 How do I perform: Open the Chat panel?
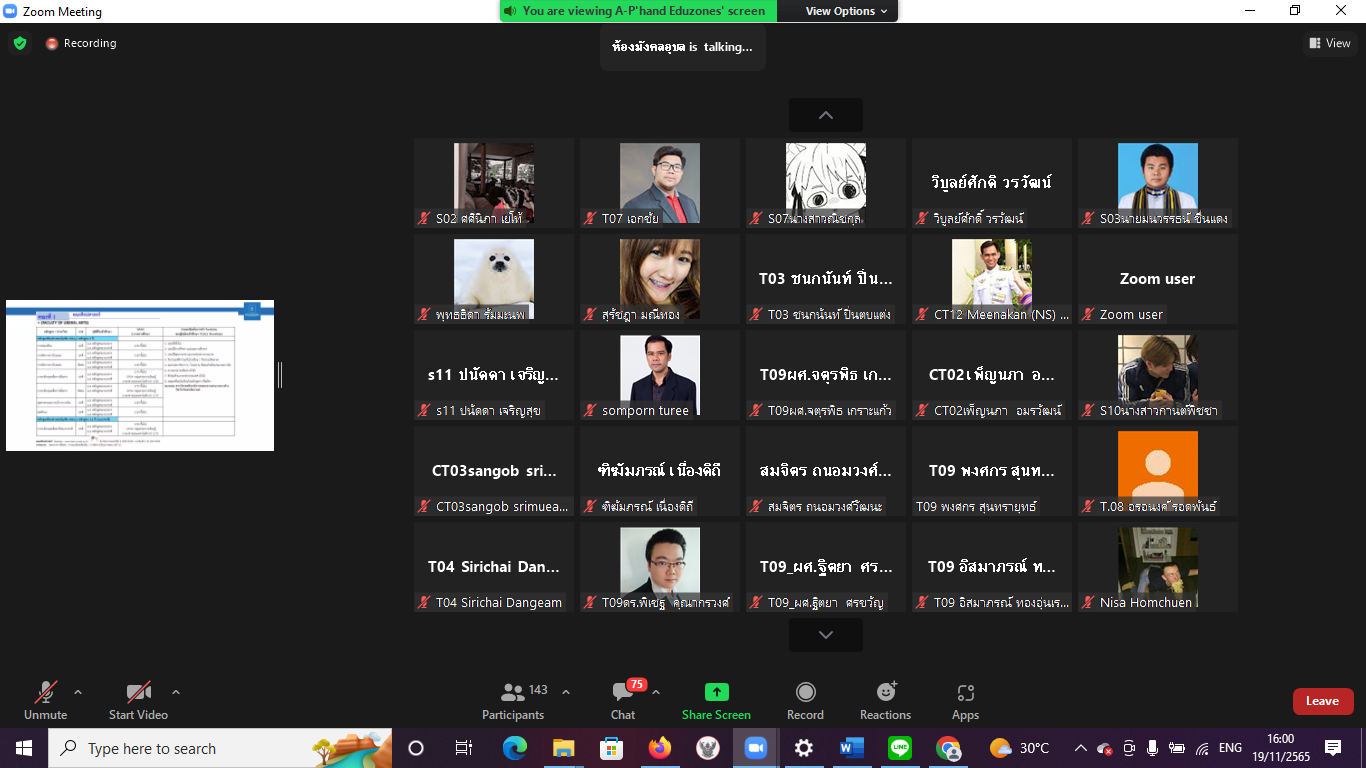coord(623,699)
